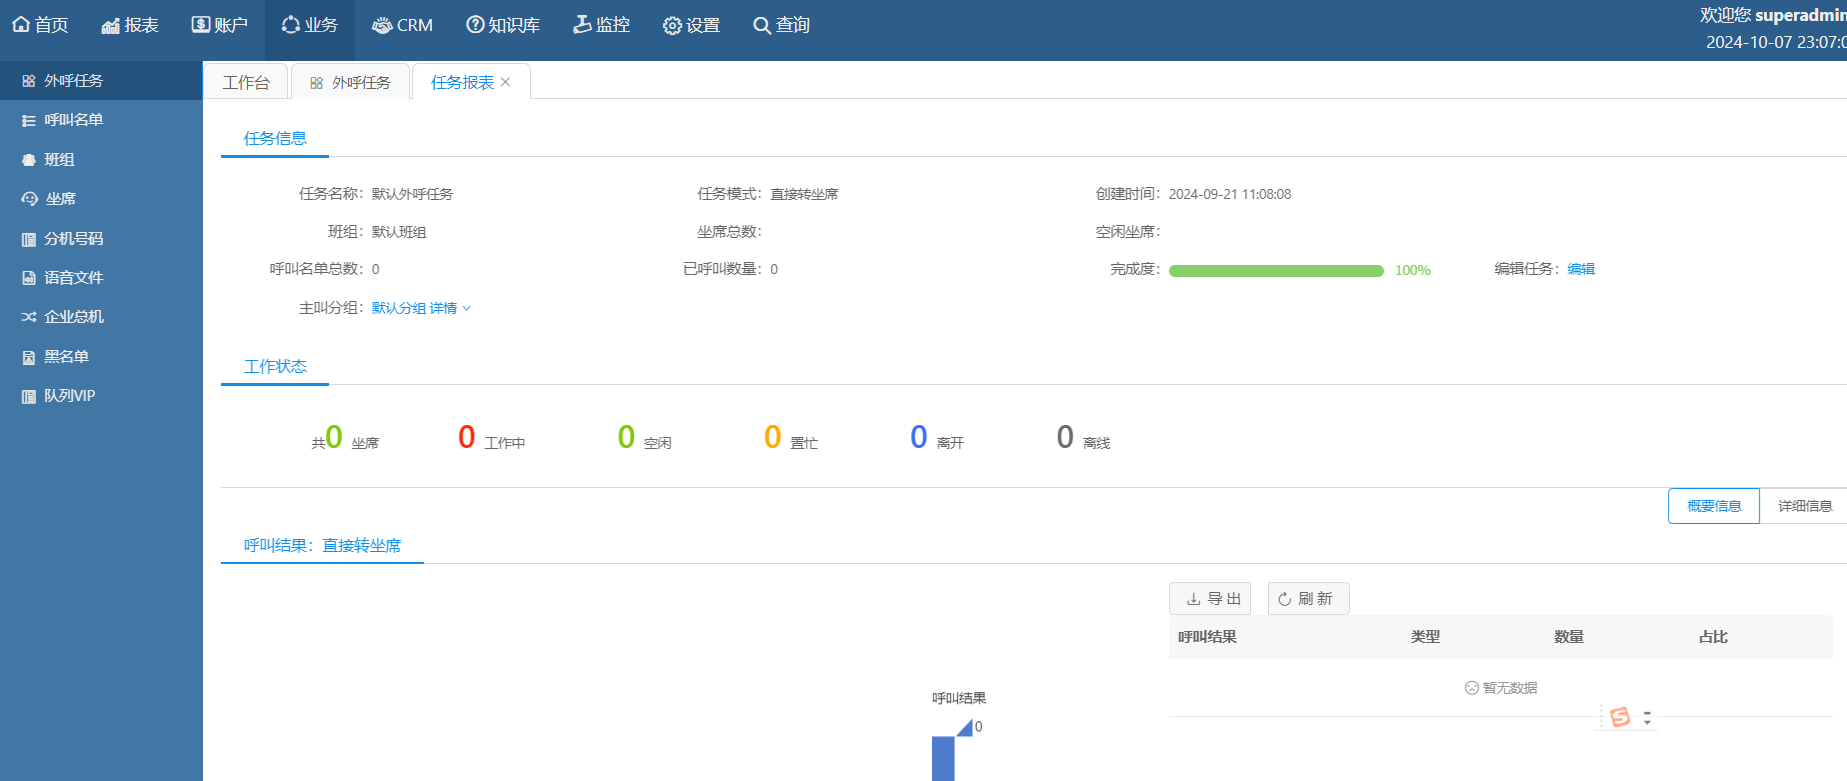Expand 默认分组 详情 dropdown
The width and height of the screenshot is (1847, 781).
click(421, 308)
